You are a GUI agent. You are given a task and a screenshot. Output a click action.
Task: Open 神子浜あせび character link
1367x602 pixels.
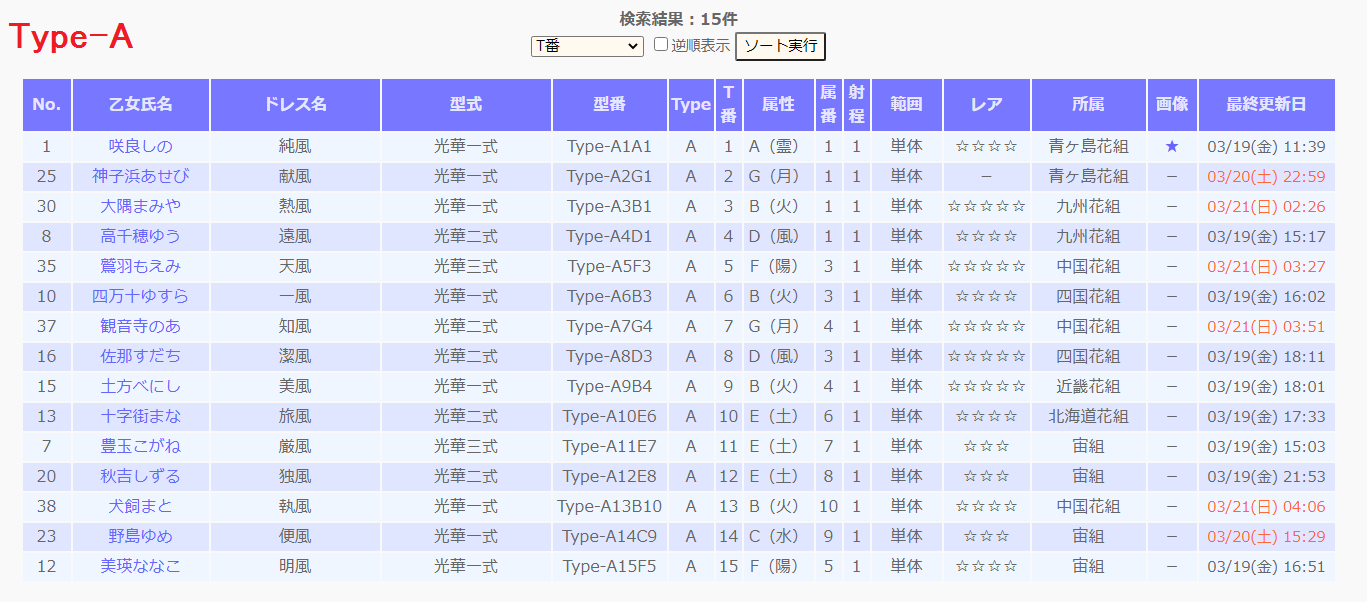[141, 177]
